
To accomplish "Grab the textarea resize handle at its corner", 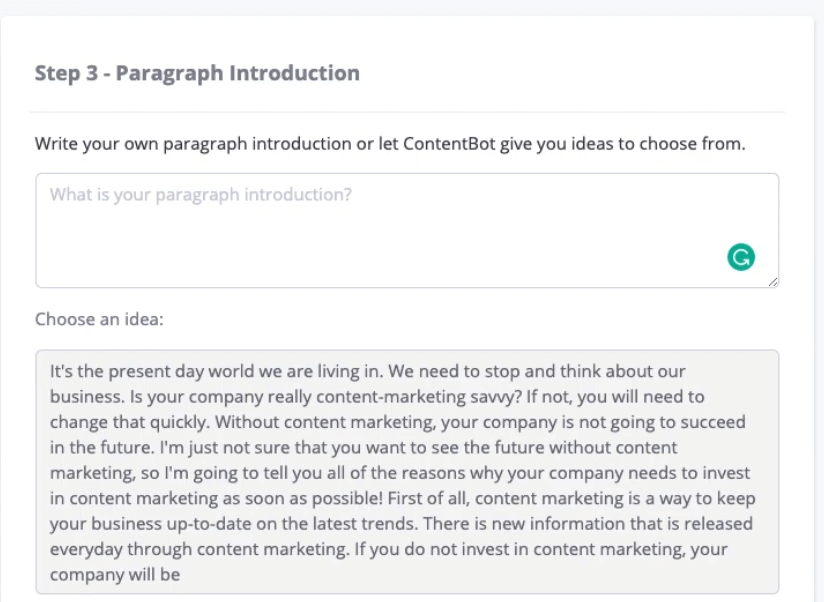I will click(x=772, y=282).
